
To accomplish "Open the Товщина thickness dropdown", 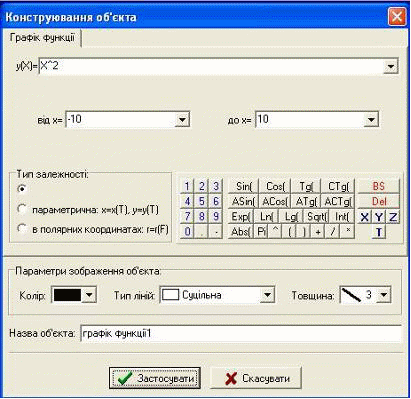I will tap(384, 295).
